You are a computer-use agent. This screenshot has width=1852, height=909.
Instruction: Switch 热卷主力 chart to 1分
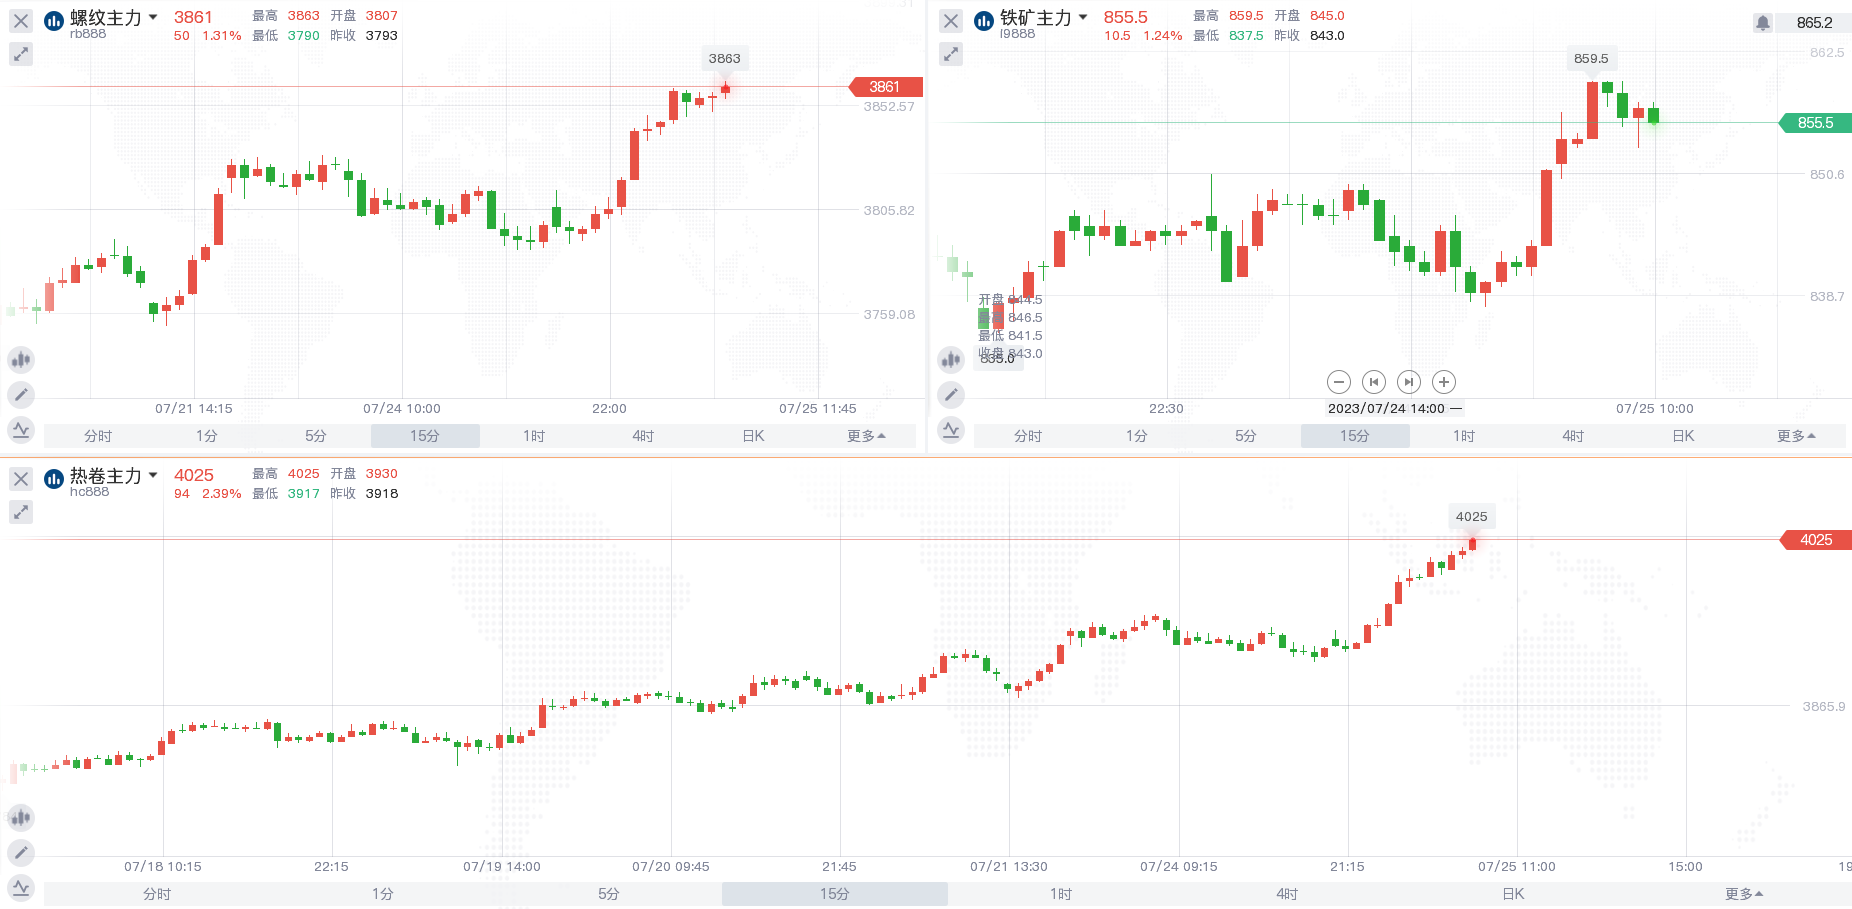[383, 894]
